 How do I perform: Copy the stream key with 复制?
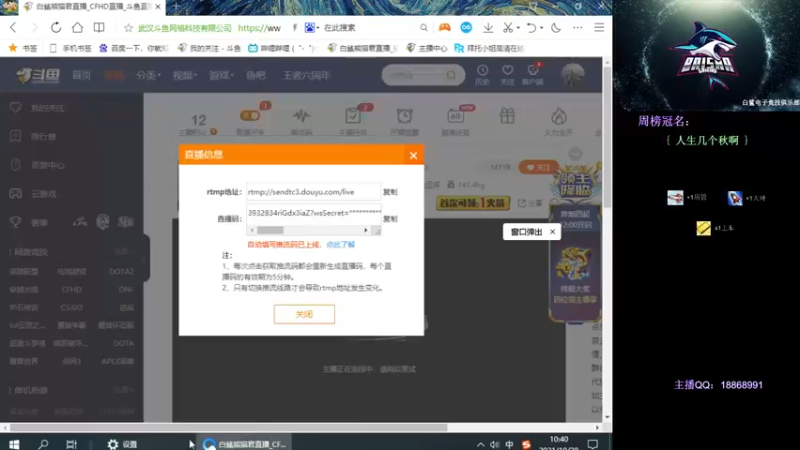pos(390,219)
